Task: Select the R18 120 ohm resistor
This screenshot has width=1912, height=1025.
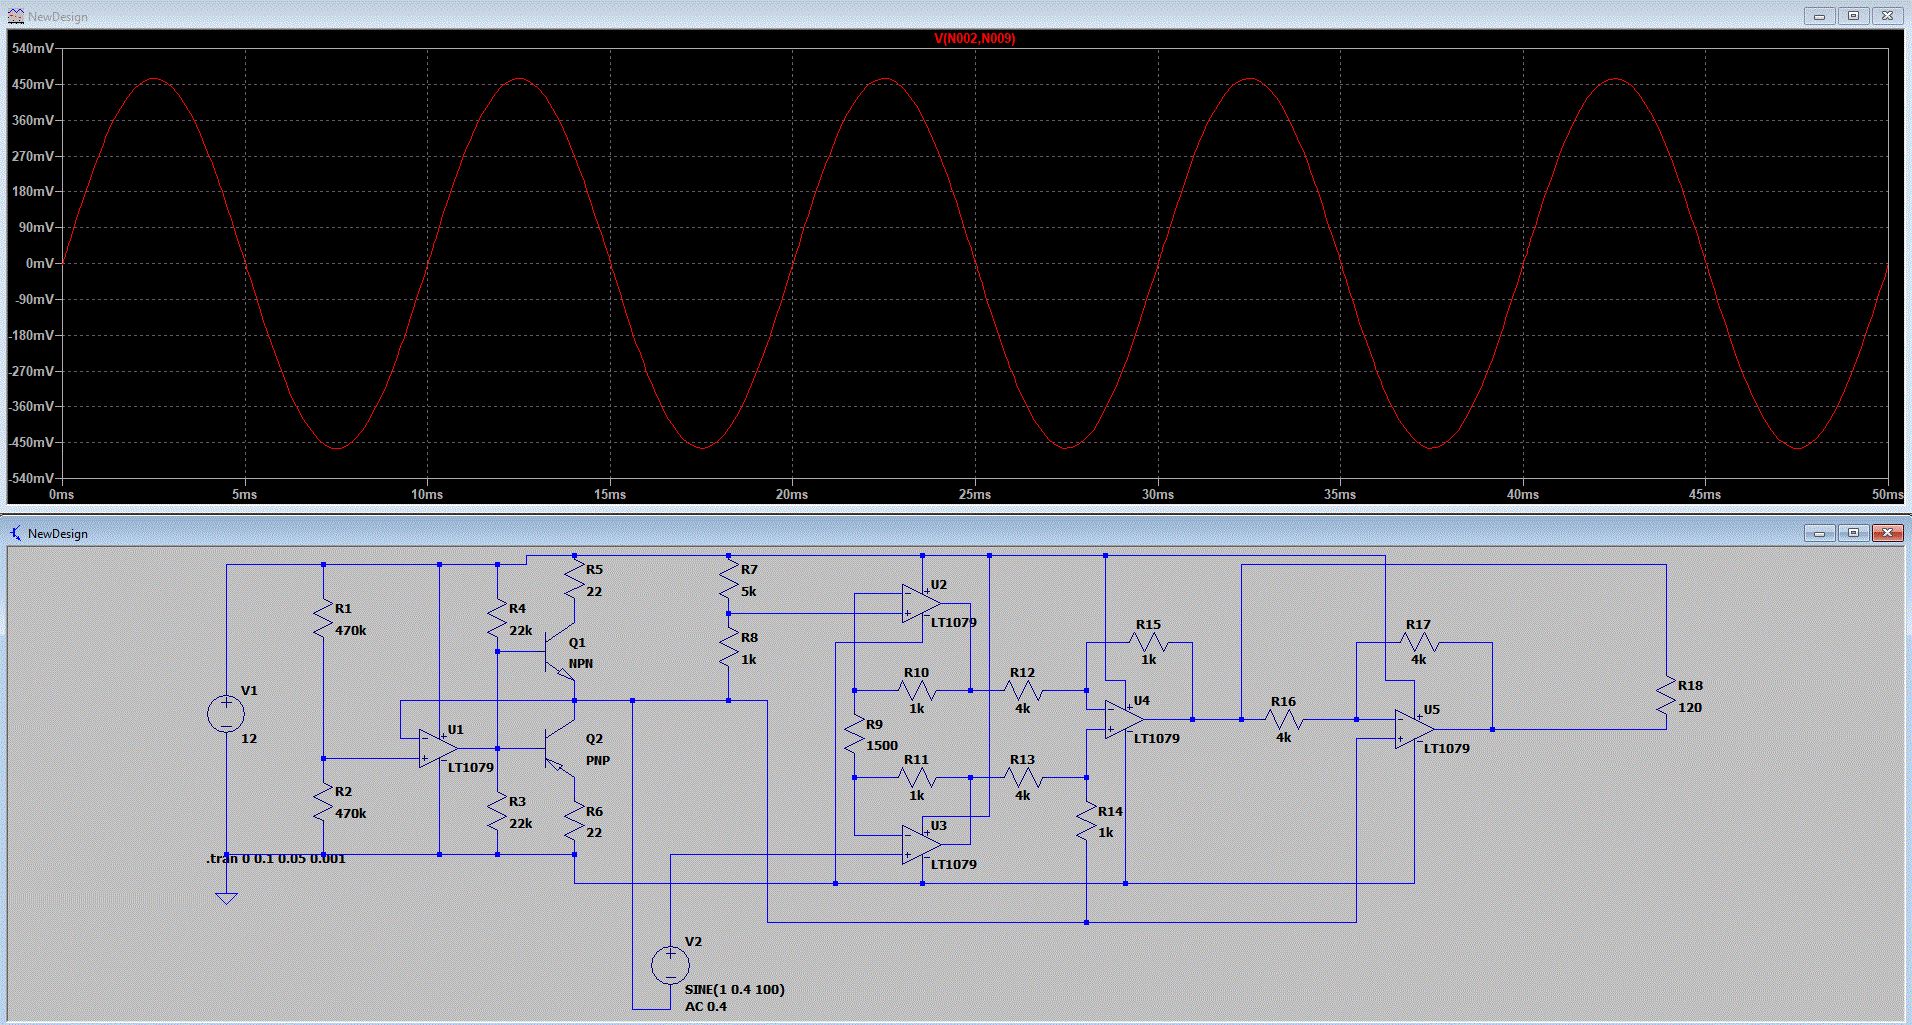Action: click(1666, 697)
